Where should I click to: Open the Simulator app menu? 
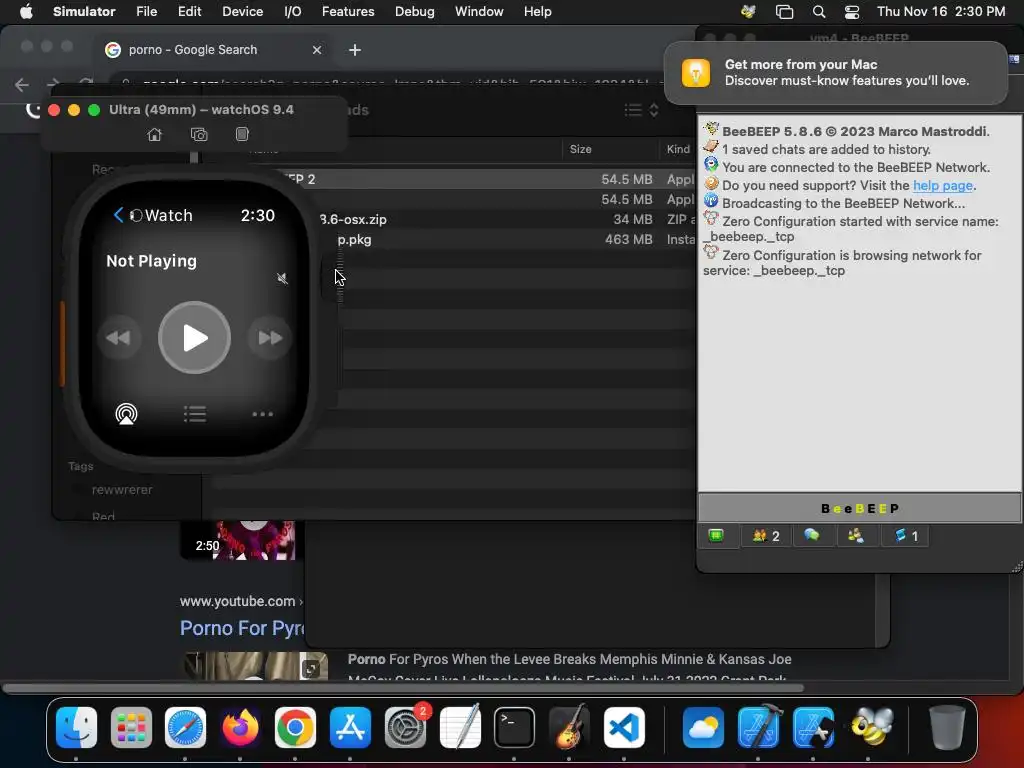84,12
